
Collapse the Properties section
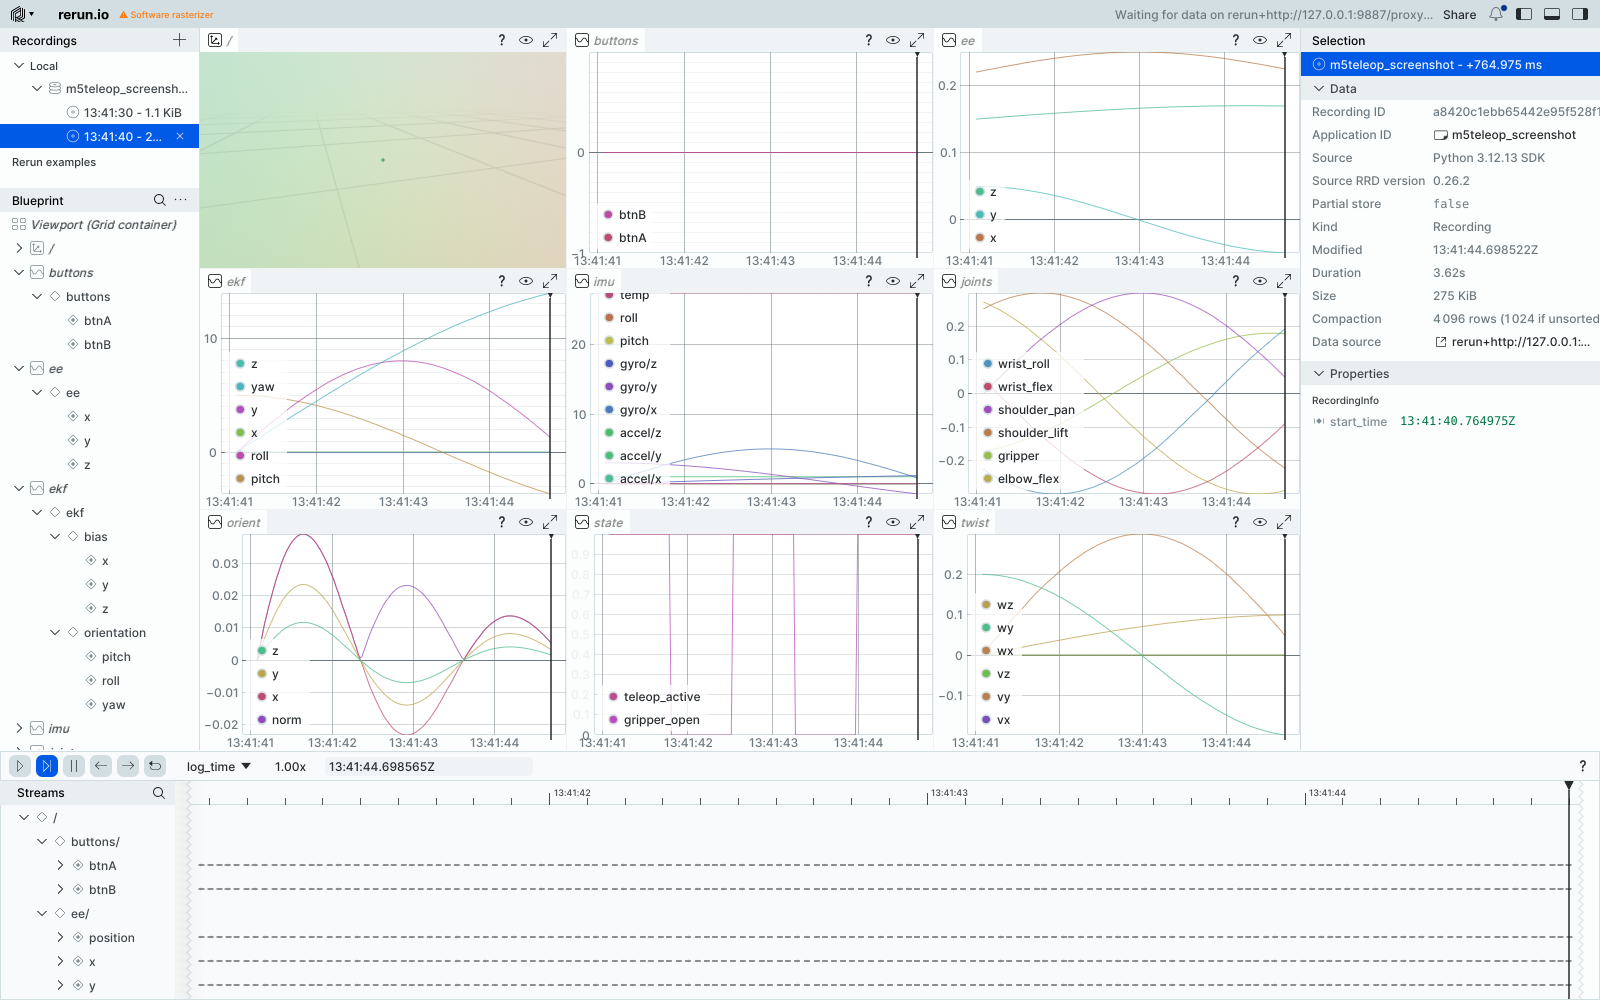point(1319,374)
